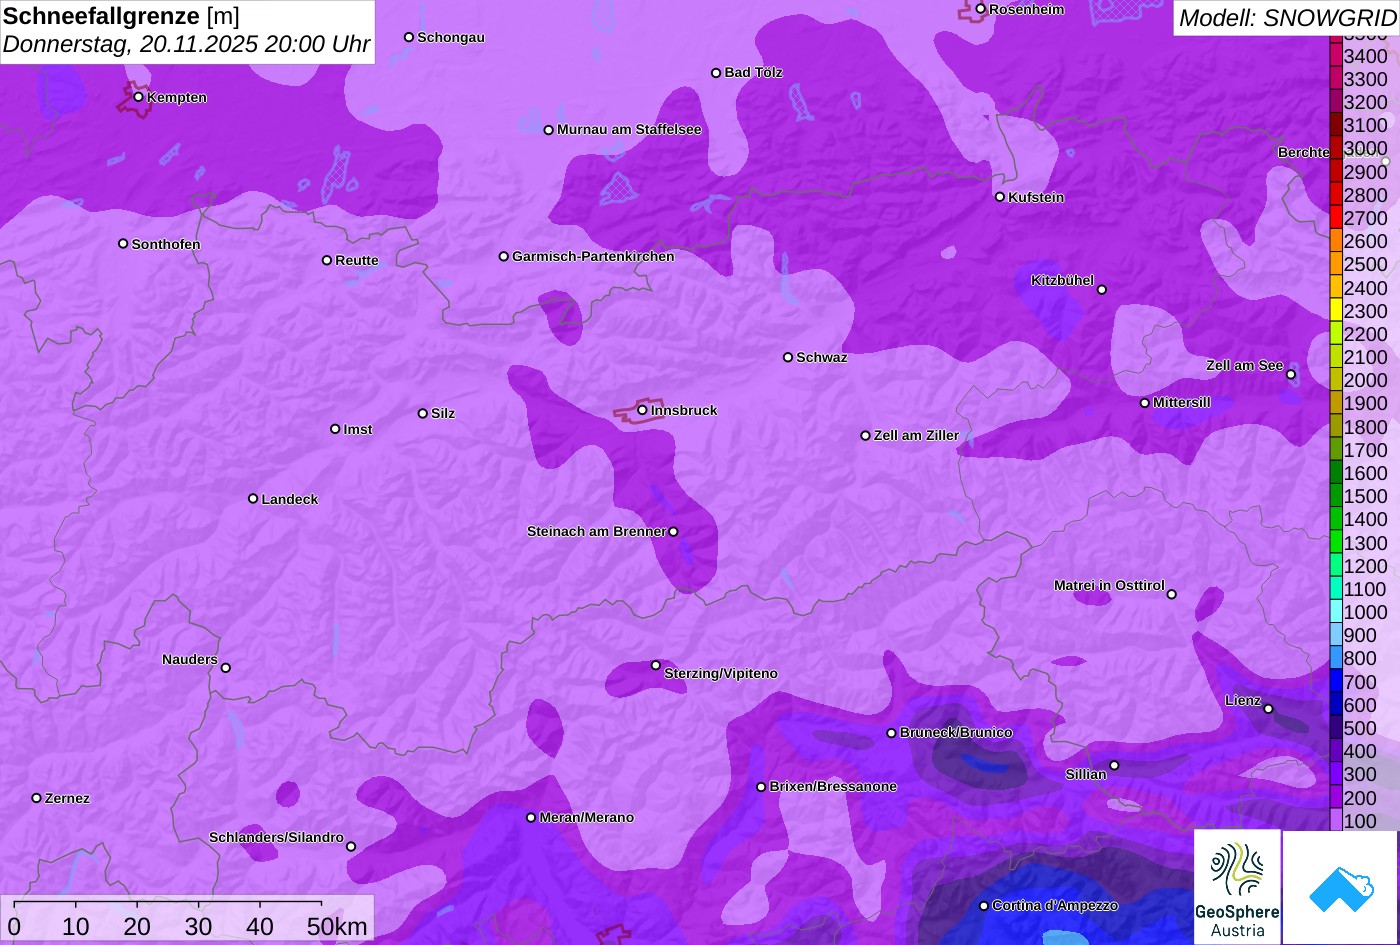Select the Bruneck/Brunico marker
This screenshot has height=945, width=1400.
tap(892, 733)
